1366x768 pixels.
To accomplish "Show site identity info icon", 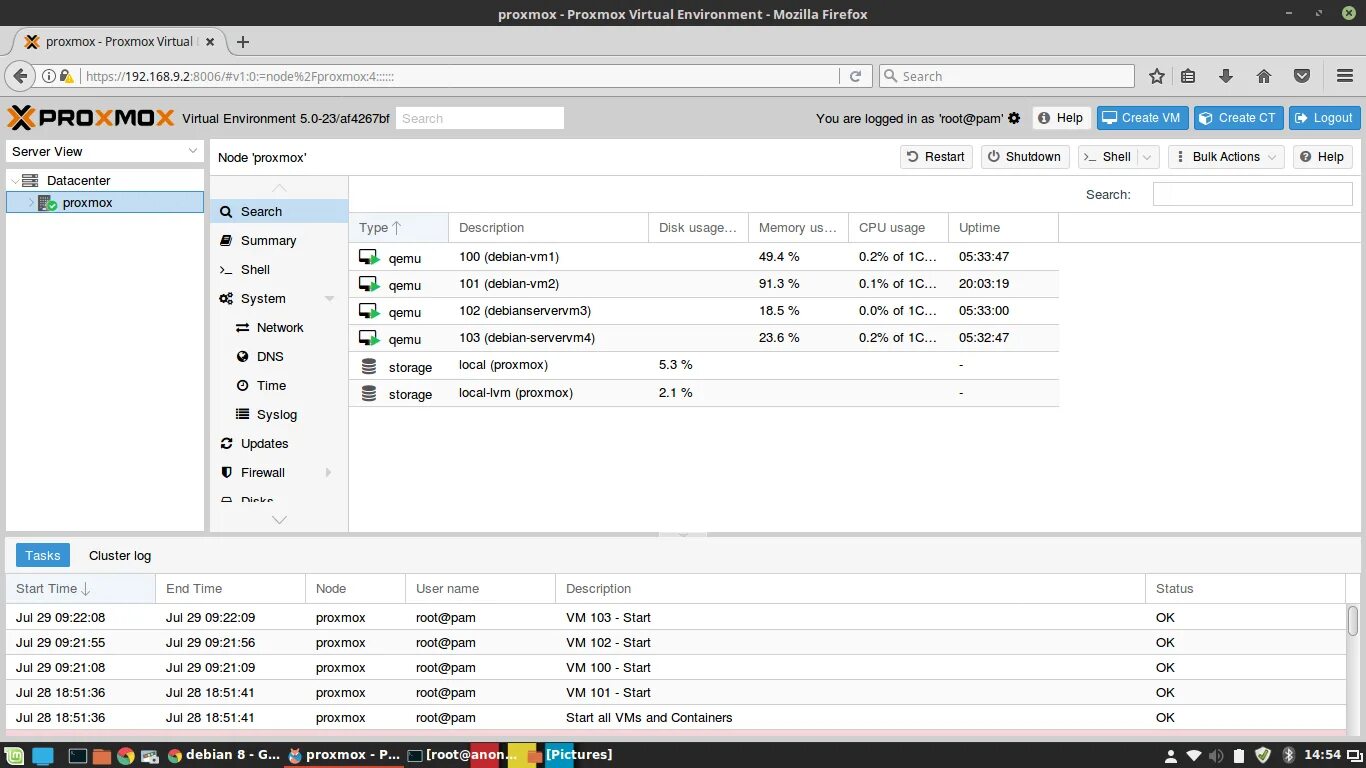I will click(x=48, y=76).
